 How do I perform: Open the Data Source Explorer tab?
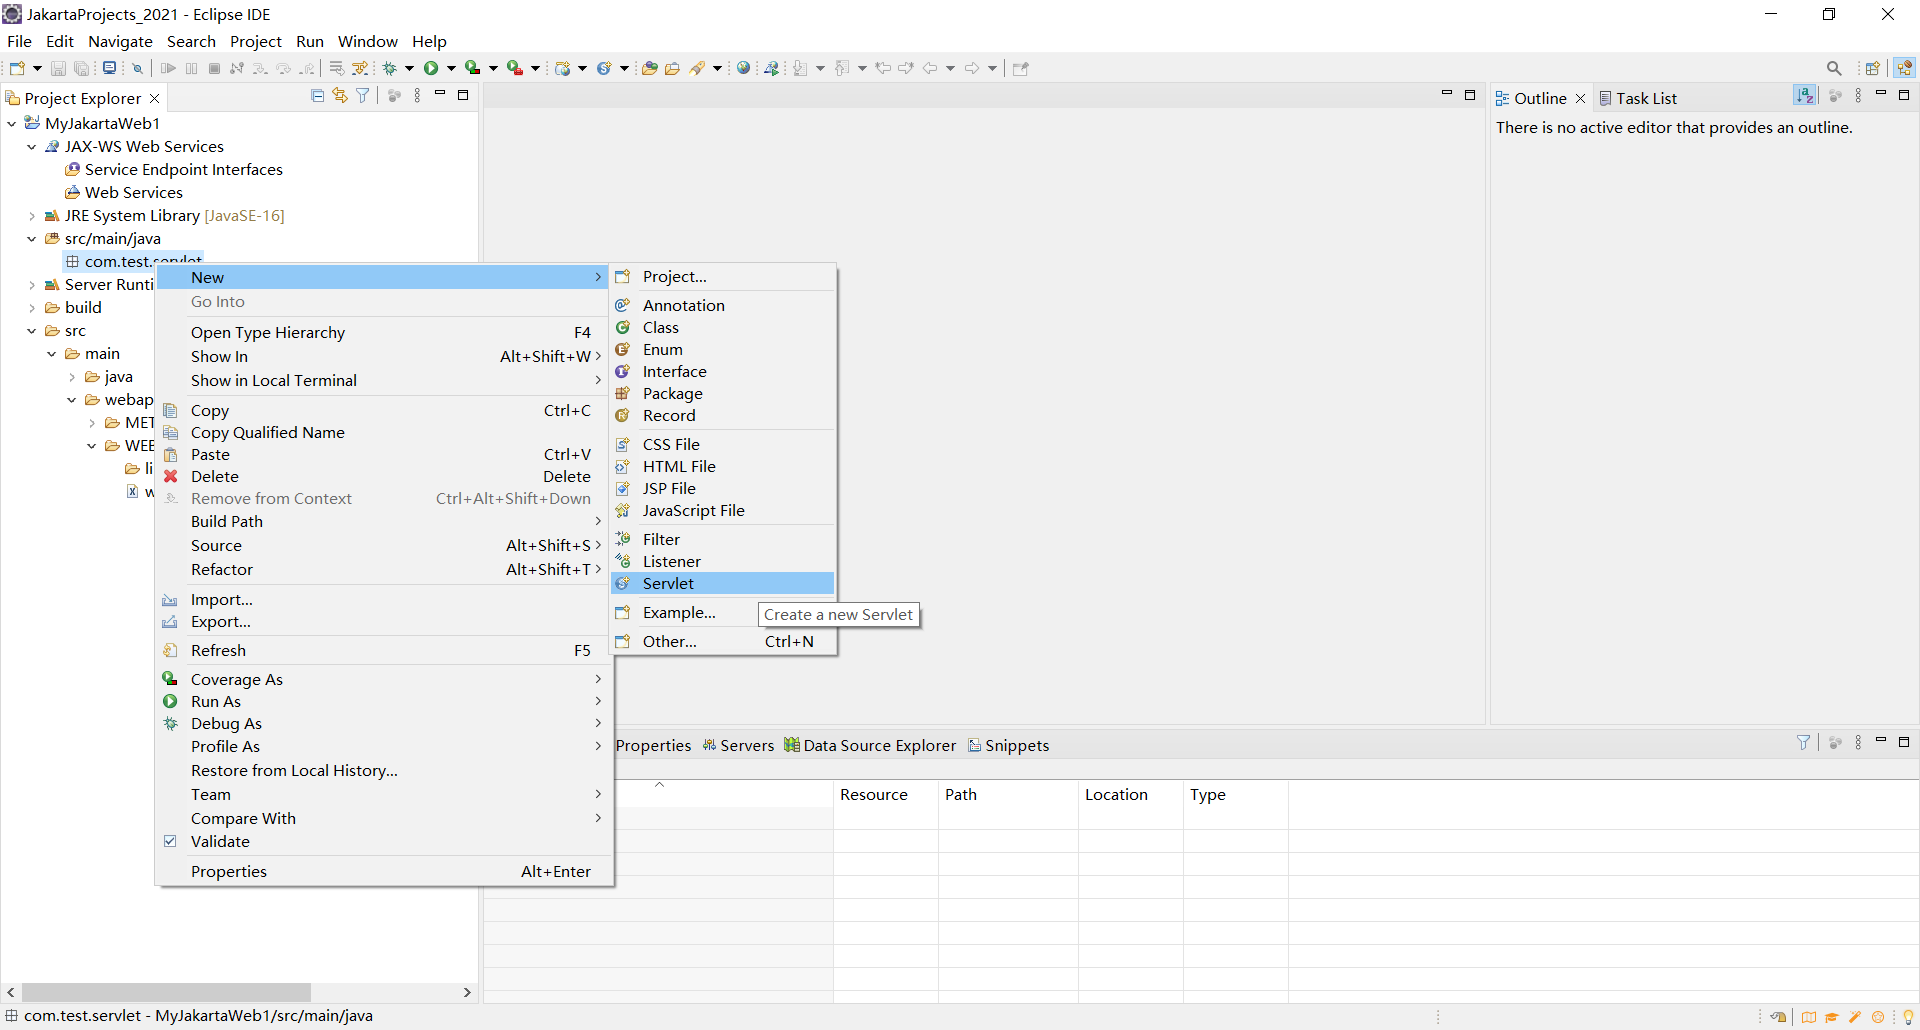(x=870, y=745)
